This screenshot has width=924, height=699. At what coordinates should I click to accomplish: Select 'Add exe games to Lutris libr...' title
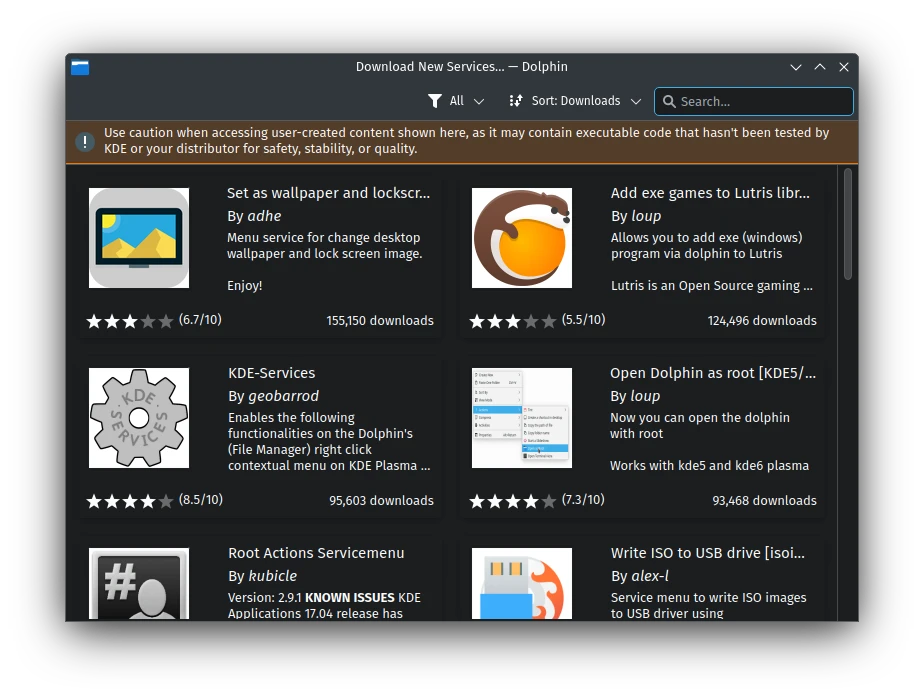[710, 193]
